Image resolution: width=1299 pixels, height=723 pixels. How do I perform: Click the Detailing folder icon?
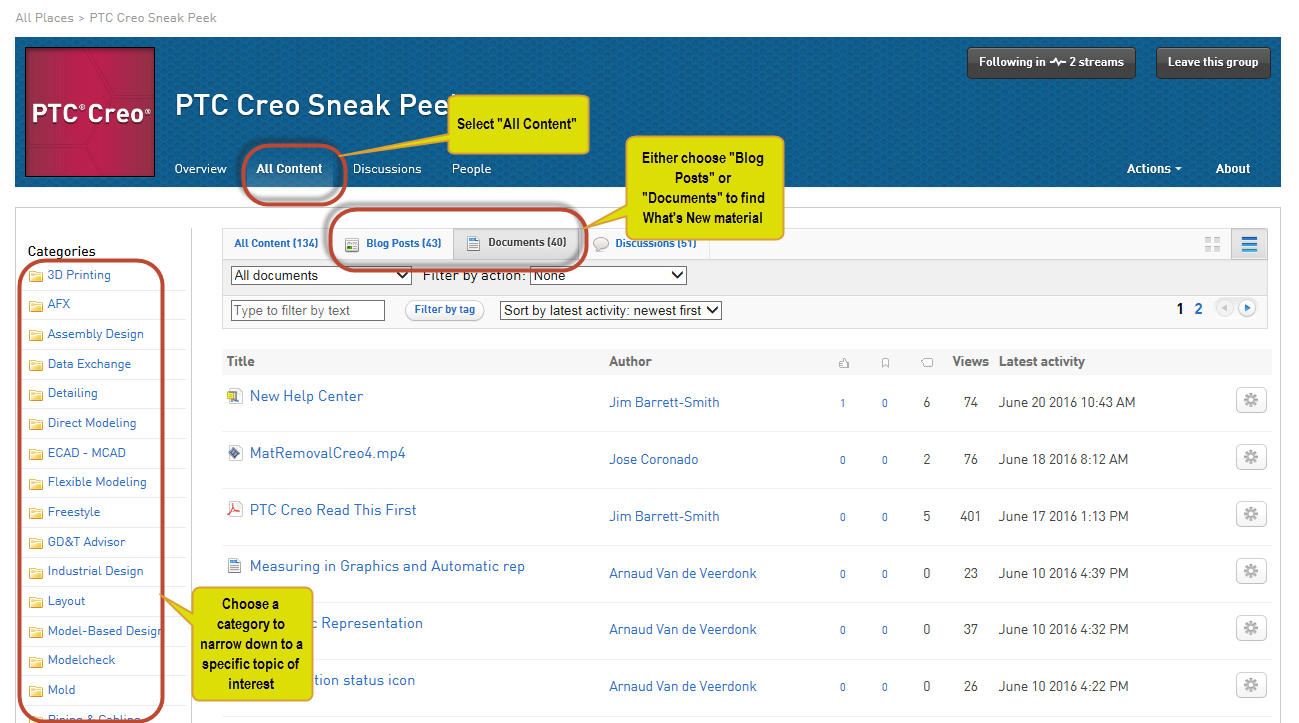(36, 394)
